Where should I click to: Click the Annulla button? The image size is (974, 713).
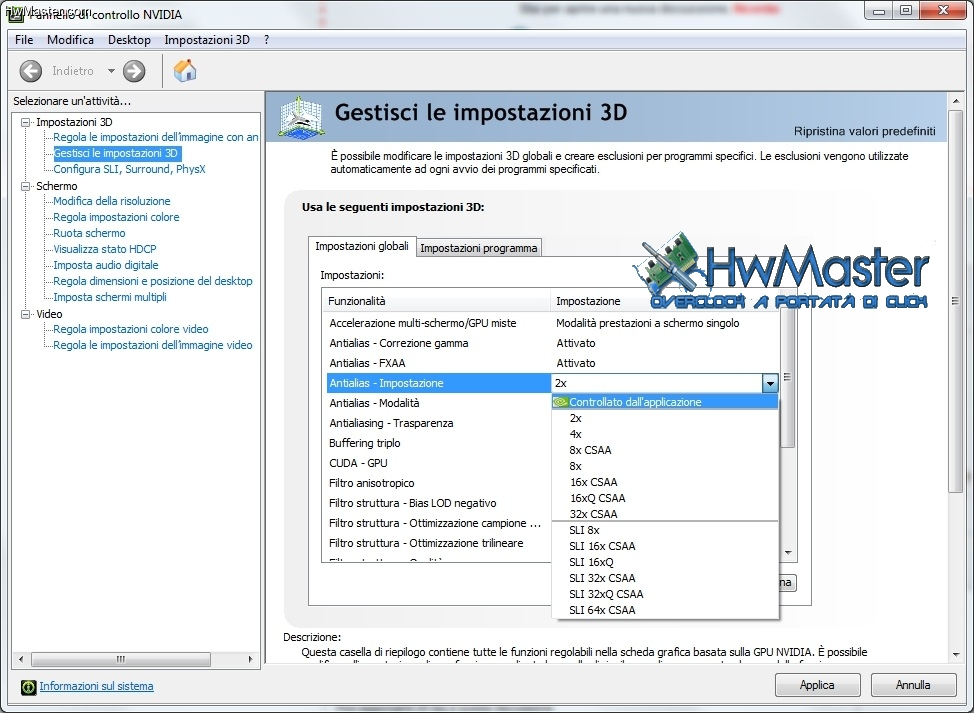[913, 685]
